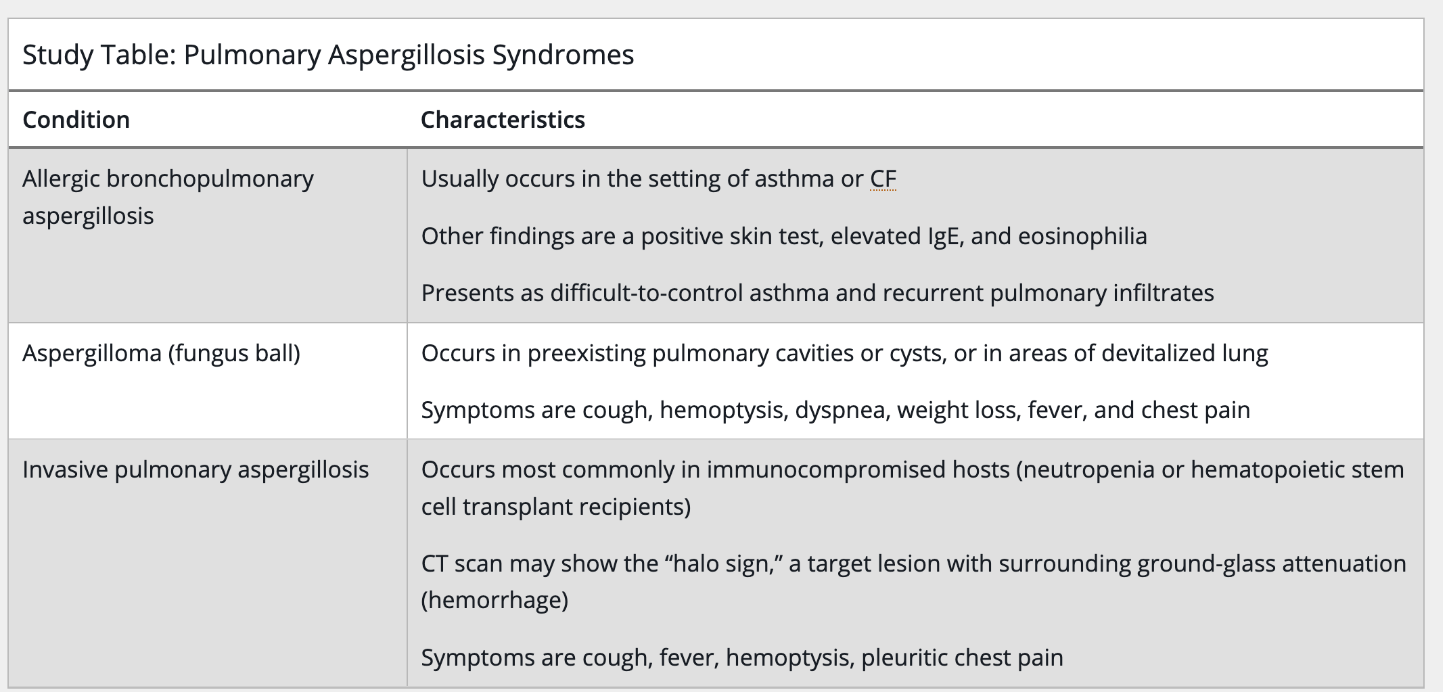Click the pleuritic chest pain symptoms line
This screenshot has height=692, width=1443.
(742, 657)
